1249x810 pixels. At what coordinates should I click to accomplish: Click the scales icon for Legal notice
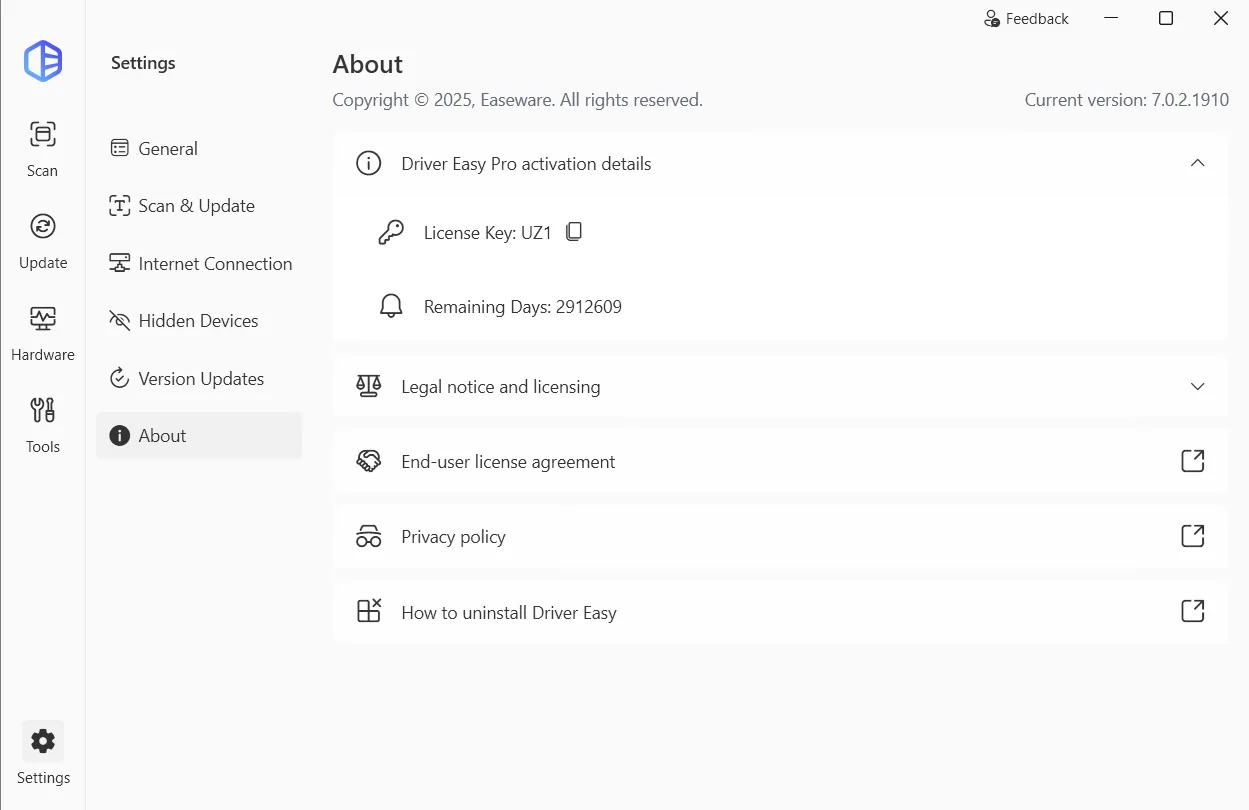click(x=369, y=386)
